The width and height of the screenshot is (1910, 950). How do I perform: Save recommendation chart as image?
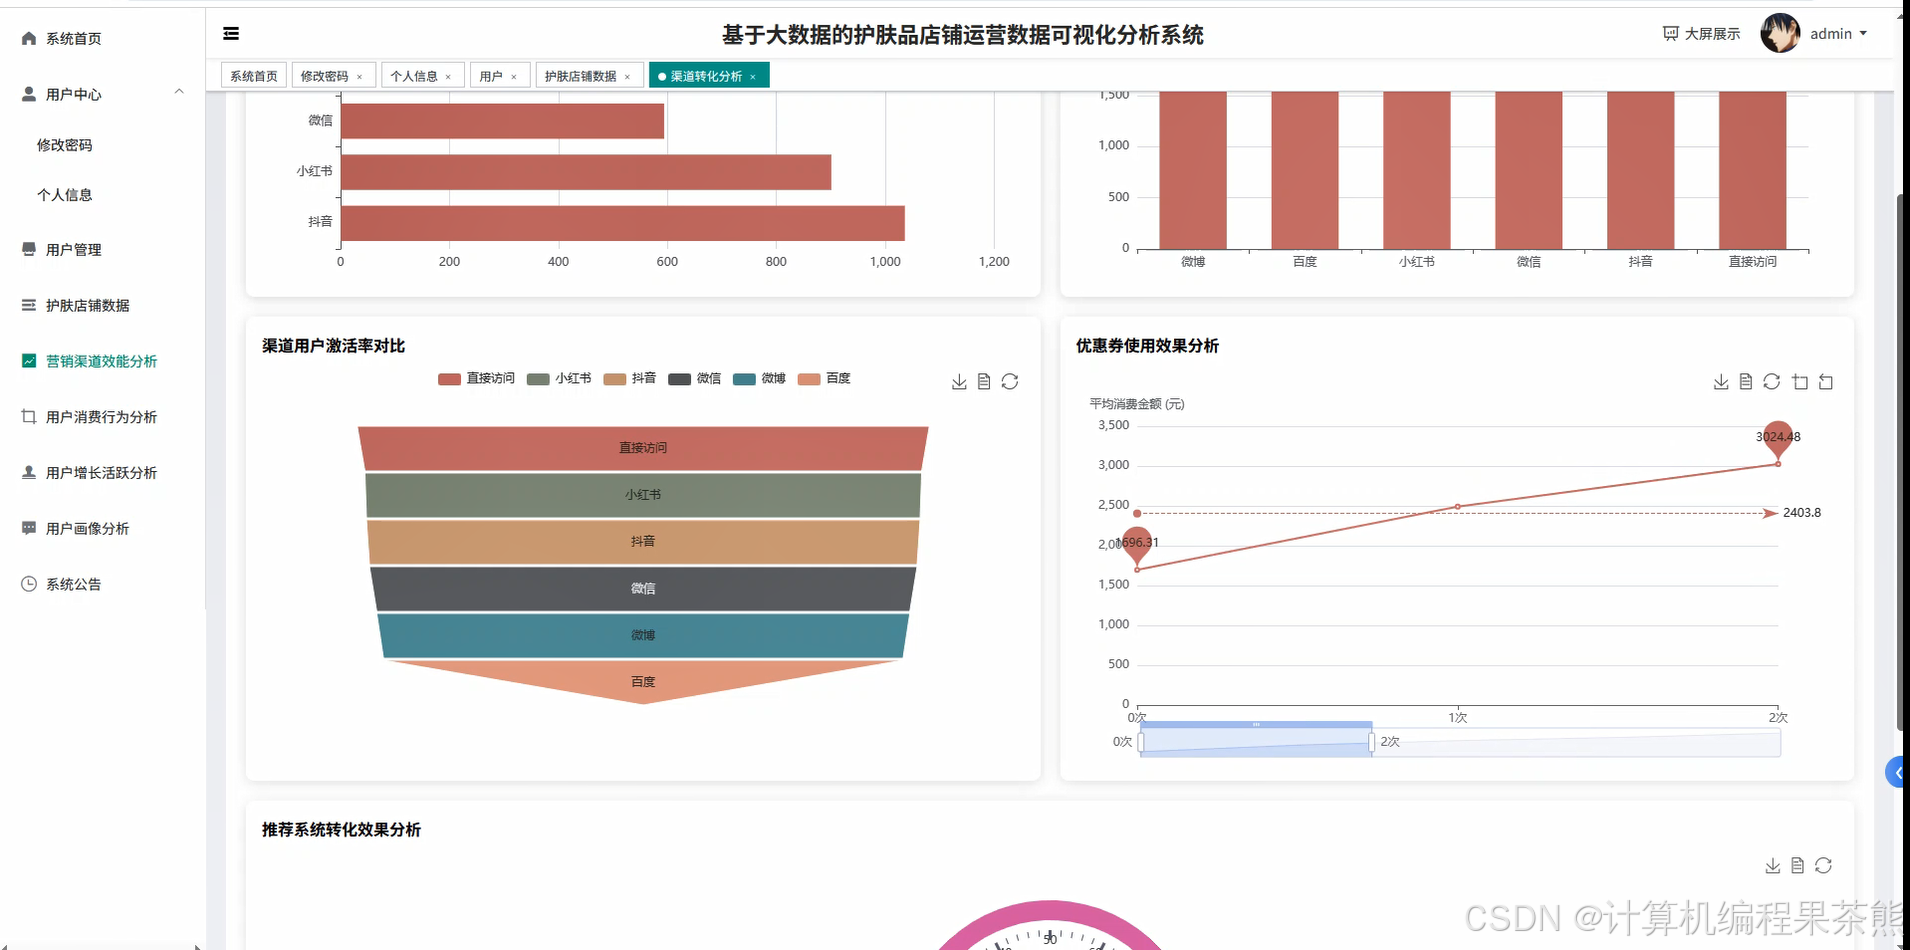[1773, 866]
